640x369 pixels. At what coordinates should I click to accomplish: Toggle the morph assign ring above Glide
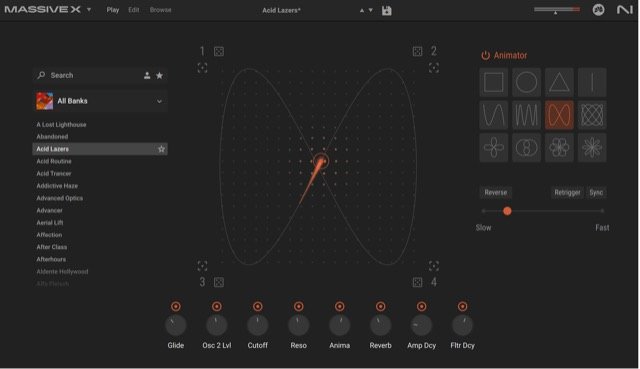coord(176,307)
